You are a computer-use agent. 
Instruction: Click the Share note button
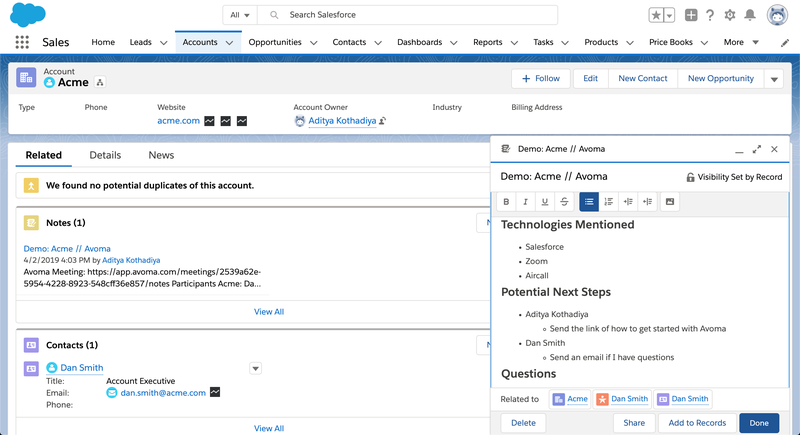(x=634, y=423)
